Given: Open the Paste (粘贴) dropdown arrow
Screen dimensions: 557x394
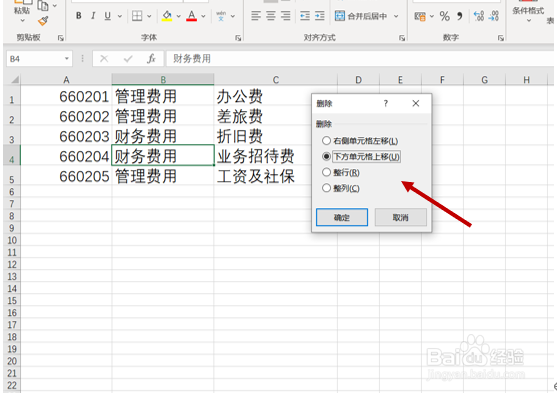Looking at the screenshot, I should pyautogui.click(x=22, y=21).
